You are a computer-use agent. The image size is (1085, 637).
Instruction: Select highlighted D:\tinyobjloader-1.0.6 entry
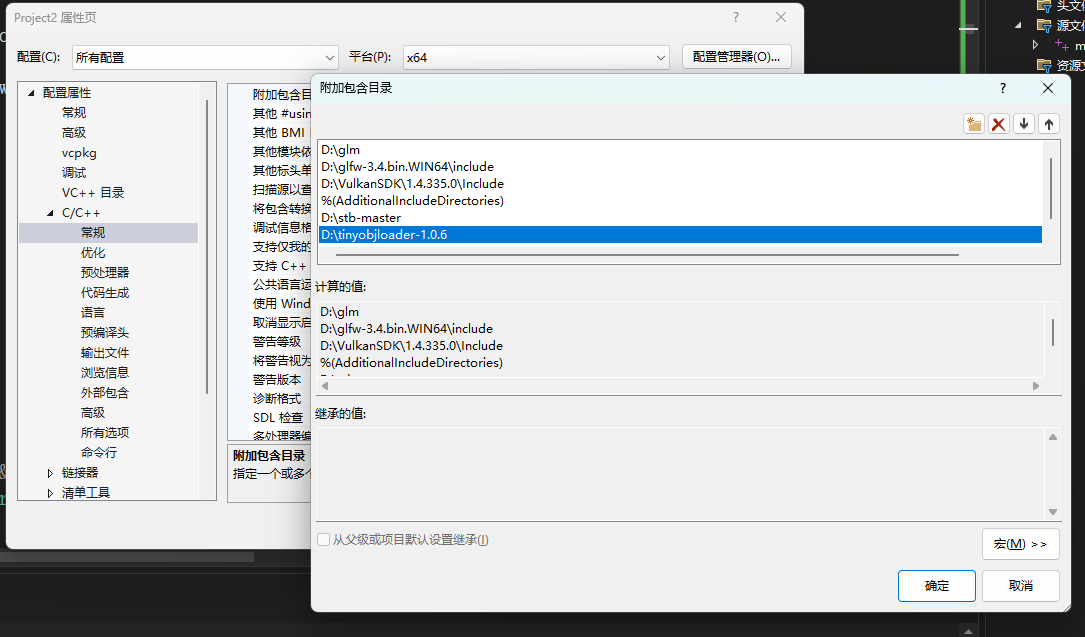pos(680,235)
